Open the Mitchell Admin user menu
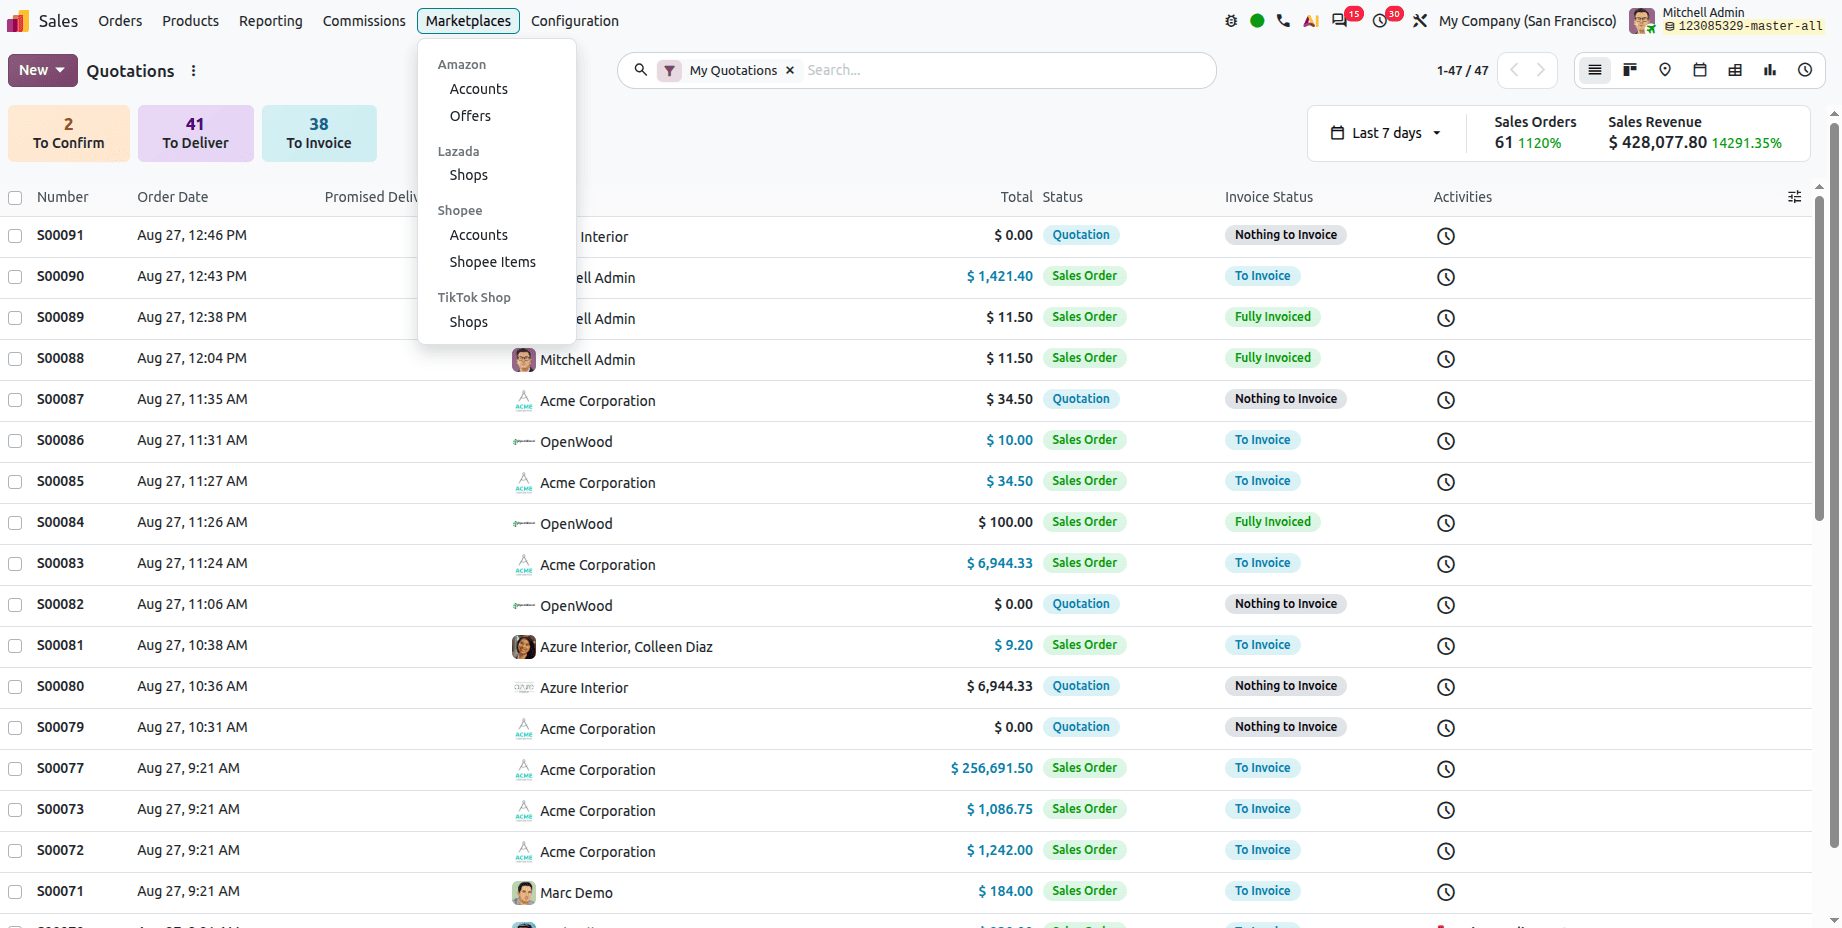Image resolution: width=1842 pixels, height=928 pixels. coord(1726,21)
